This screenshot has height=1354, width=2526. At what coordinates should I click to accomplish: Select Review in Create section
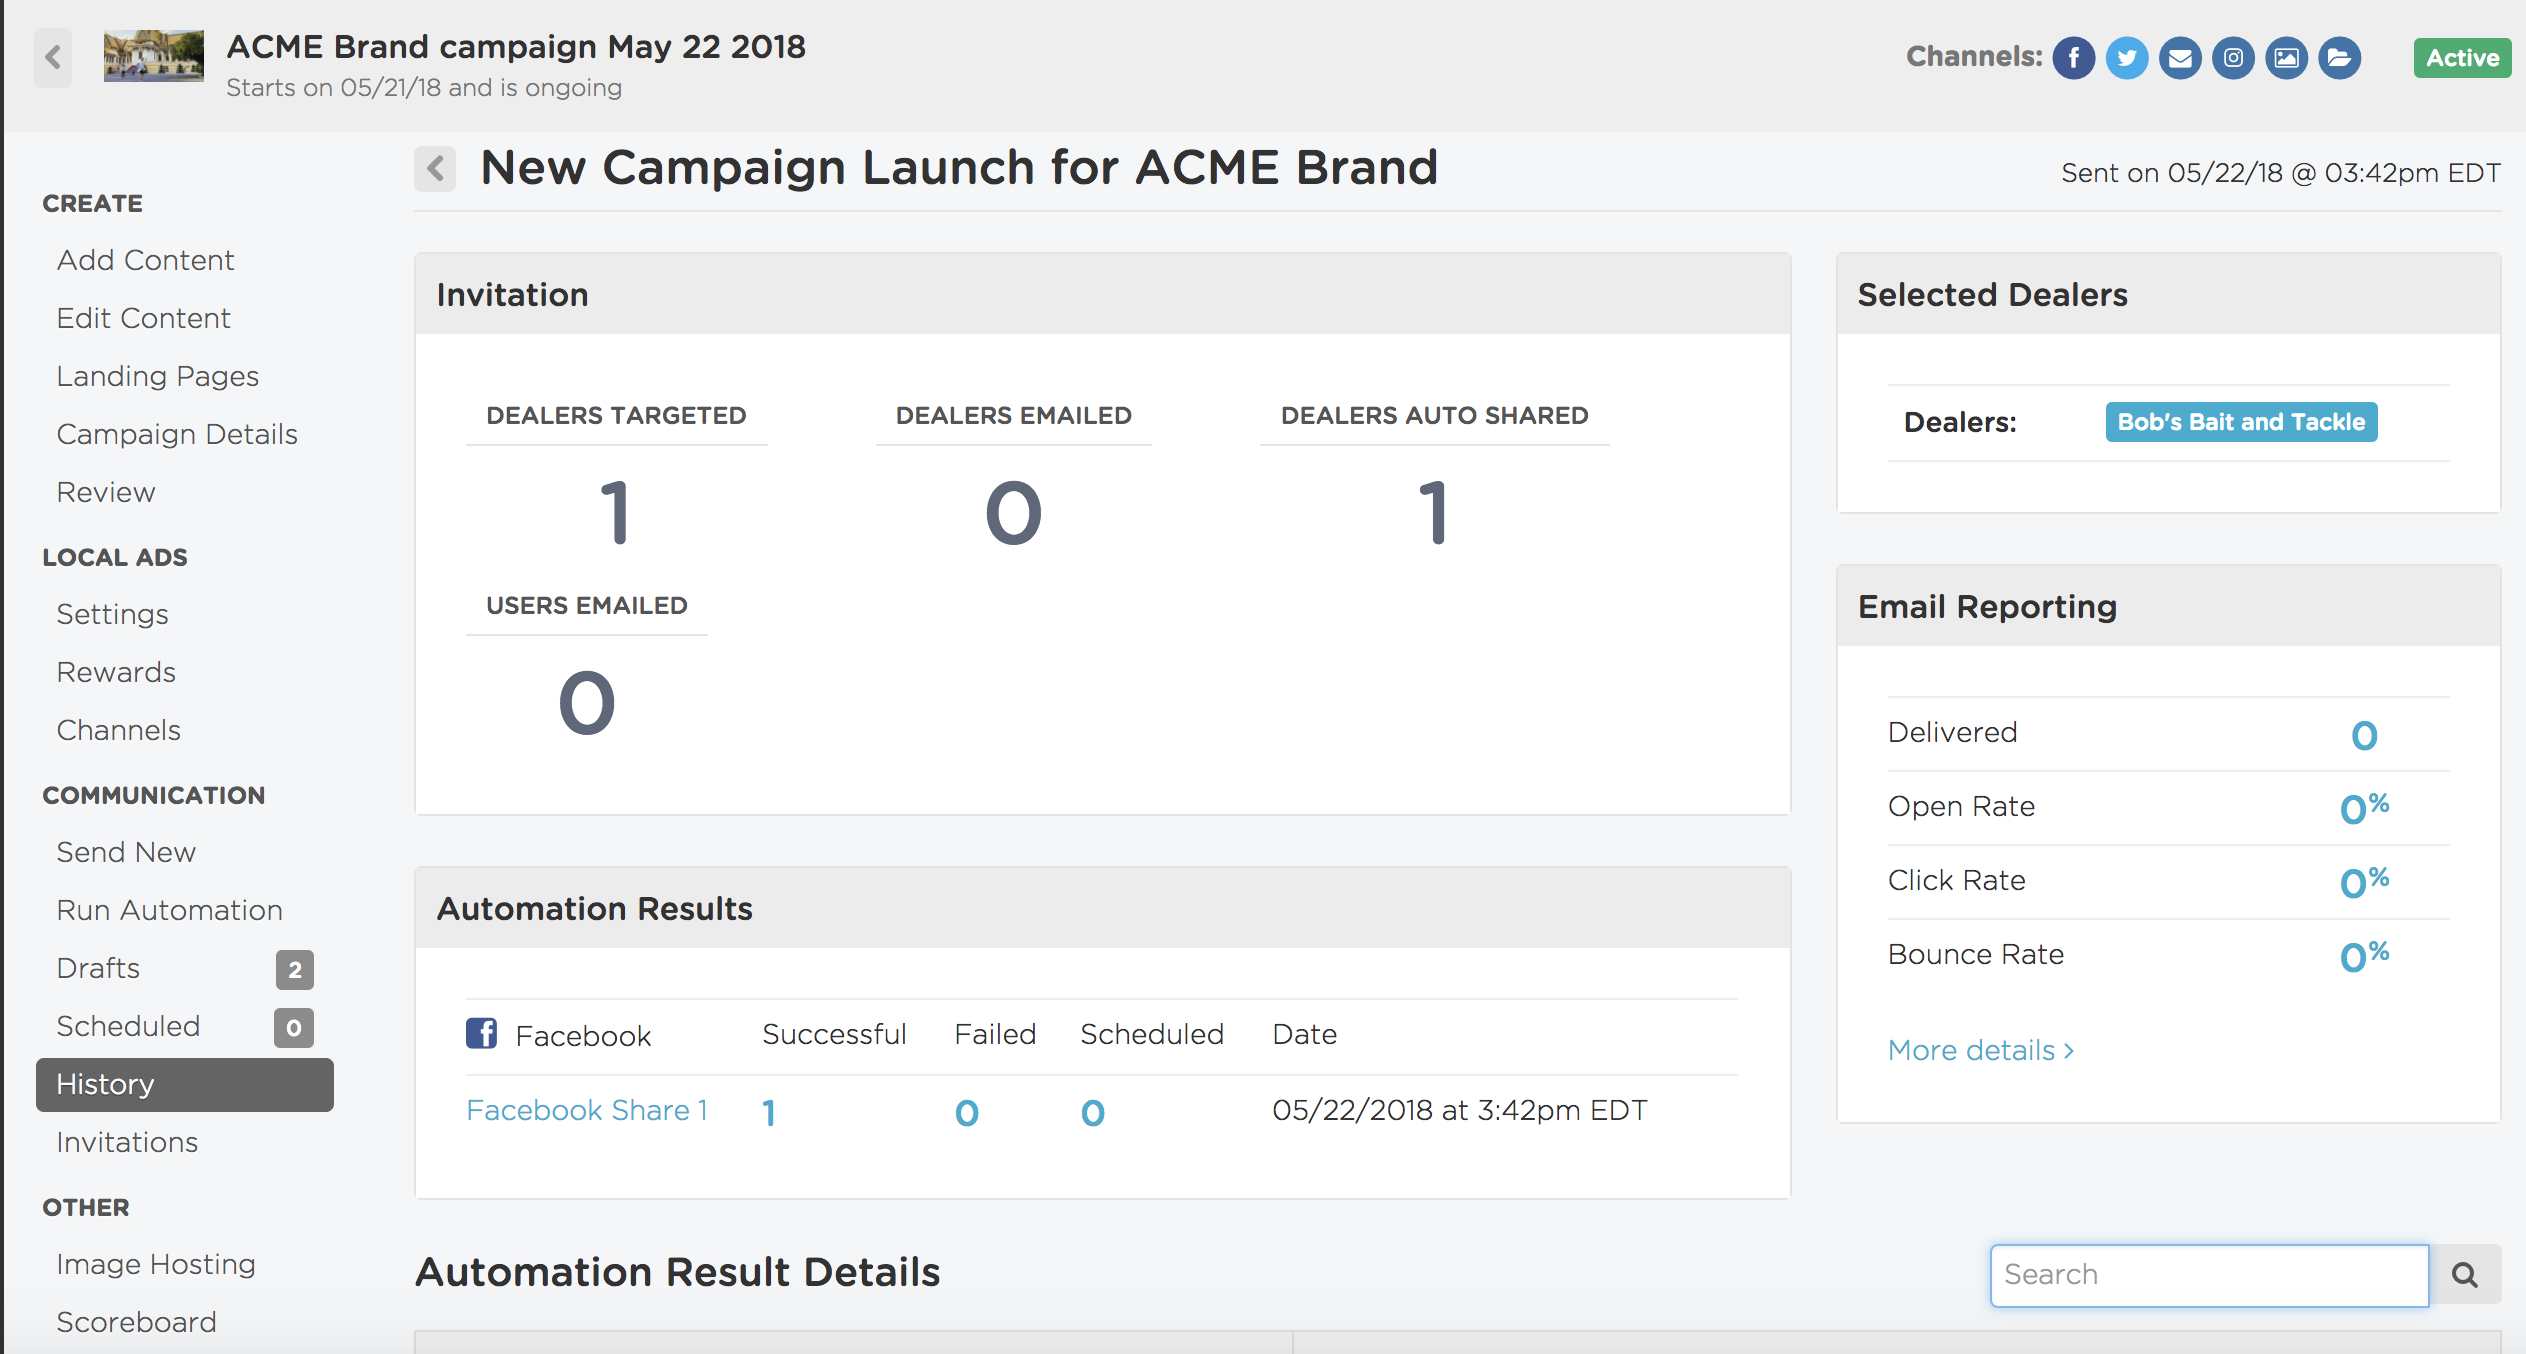106,492
